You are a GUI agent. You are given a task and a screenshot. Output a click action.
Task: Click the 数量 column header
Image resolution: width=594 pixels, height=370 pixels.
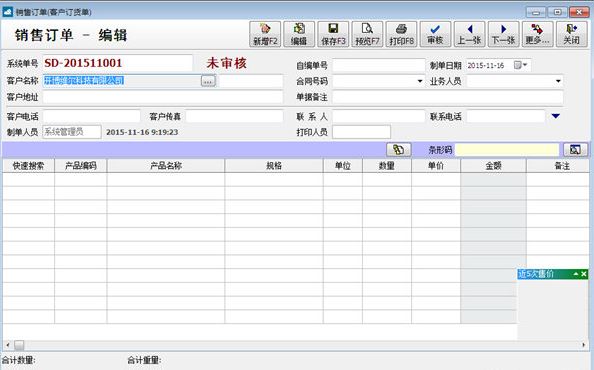pos(387,166)
